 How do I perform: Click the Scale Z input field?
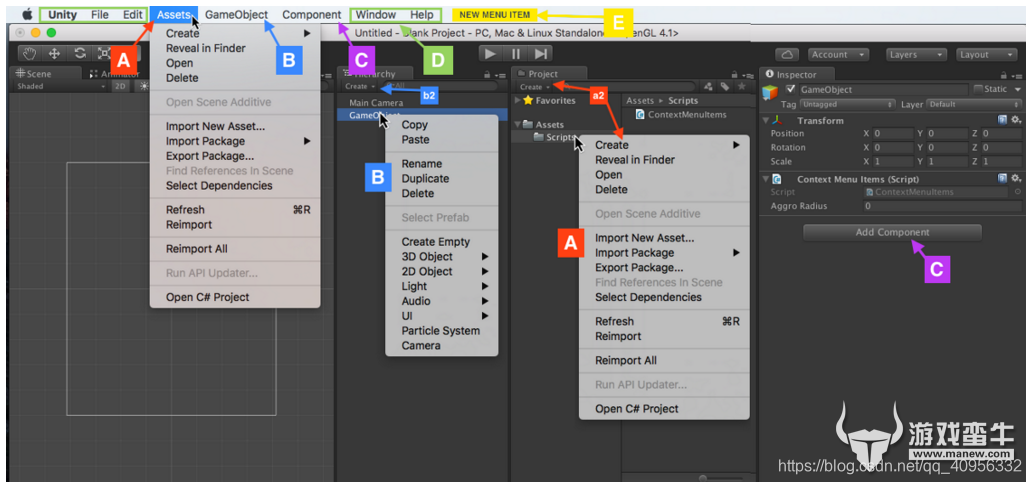(1001, 161)
